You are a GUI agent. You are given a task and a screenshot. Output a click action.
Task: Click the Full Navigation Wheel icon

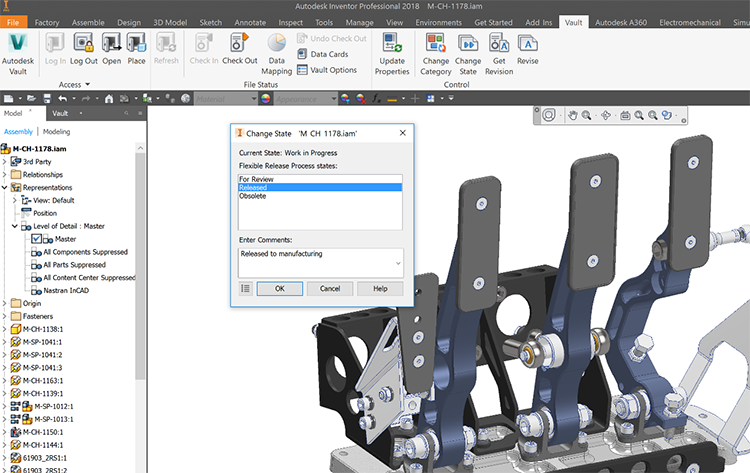point(549,115)
